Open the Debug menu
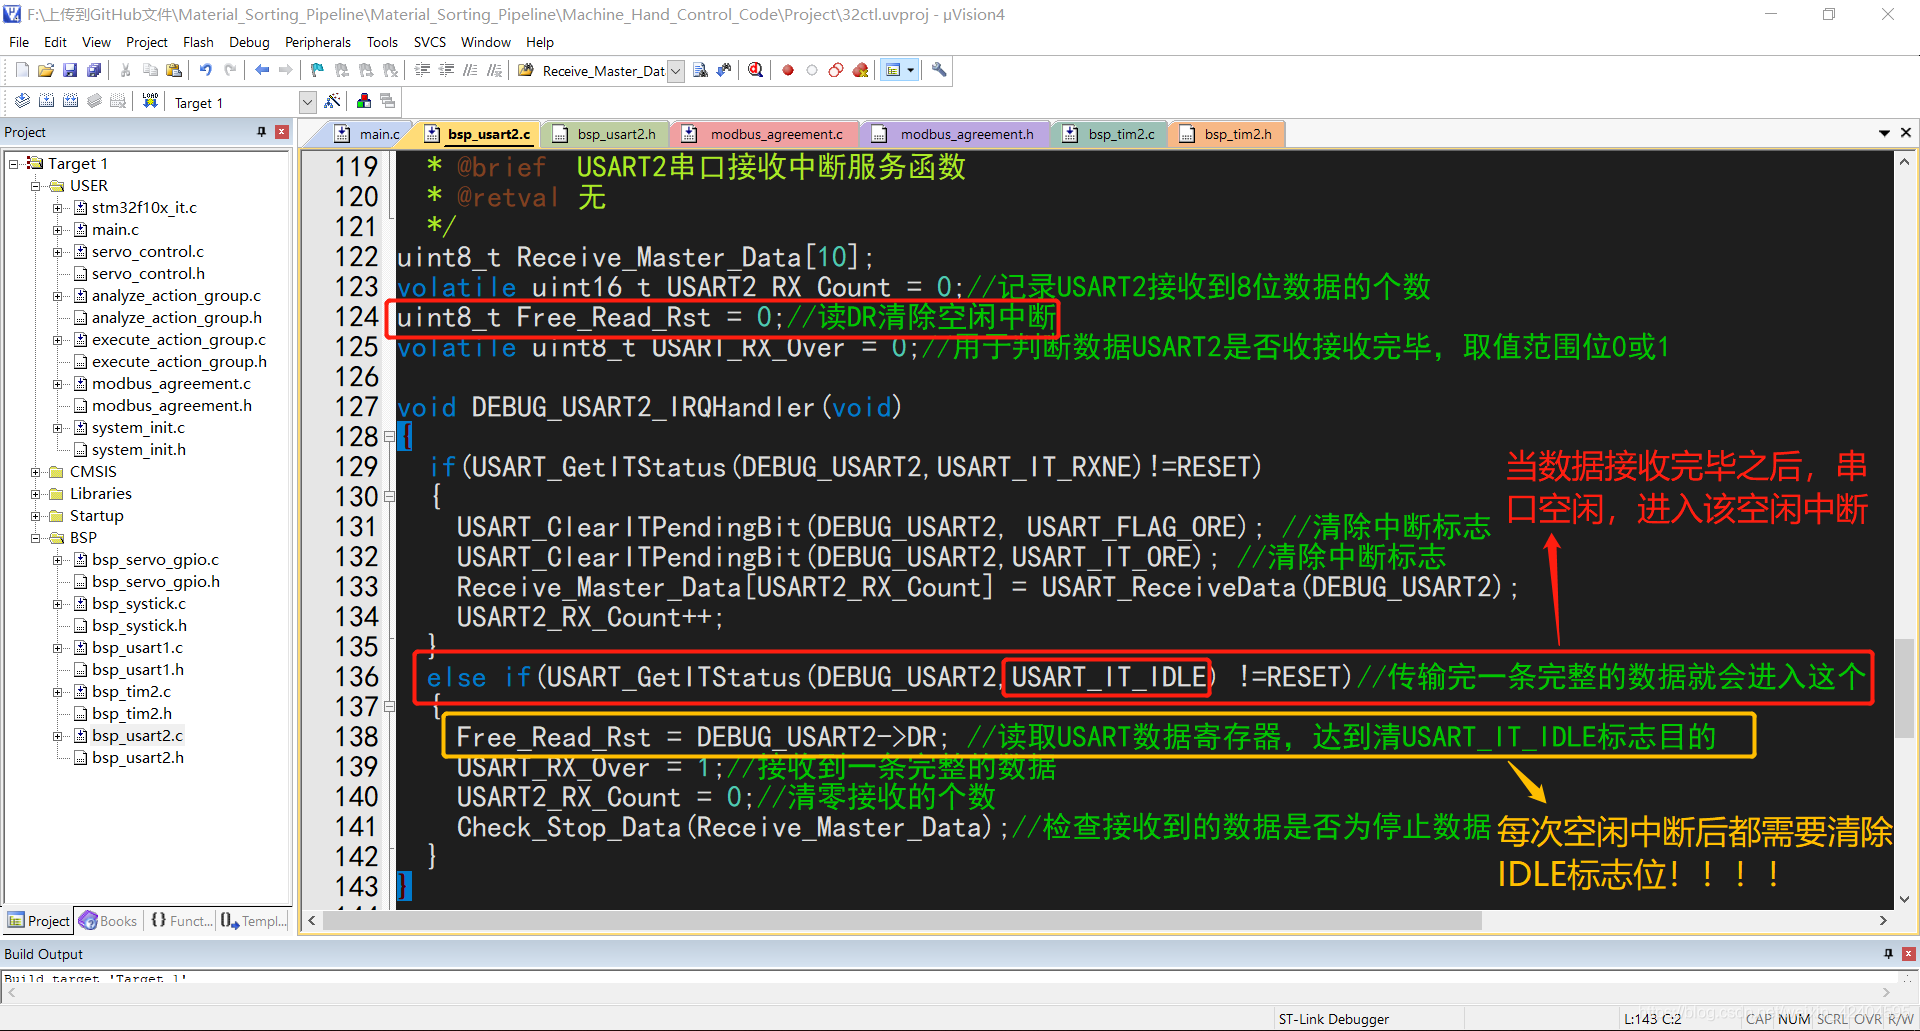Image resolution: width=1920 pixels, height=1031 pixels. [x=249, y=42]
